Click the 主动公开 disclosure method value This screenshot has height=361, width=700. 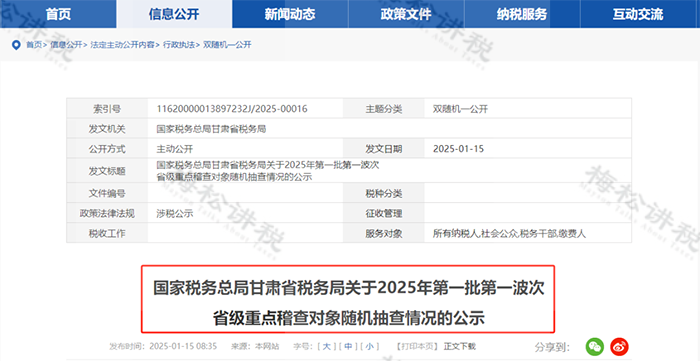click(175, 149)
